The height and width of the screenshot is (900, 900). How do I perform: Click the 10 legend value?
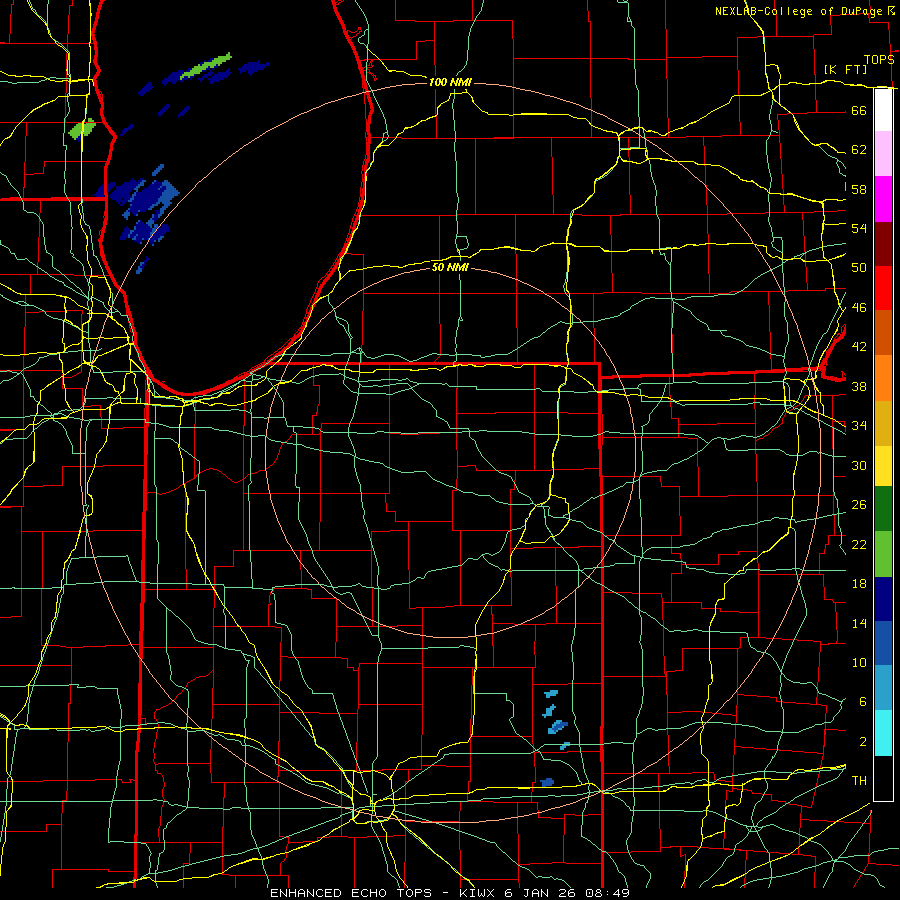[859, 662]
